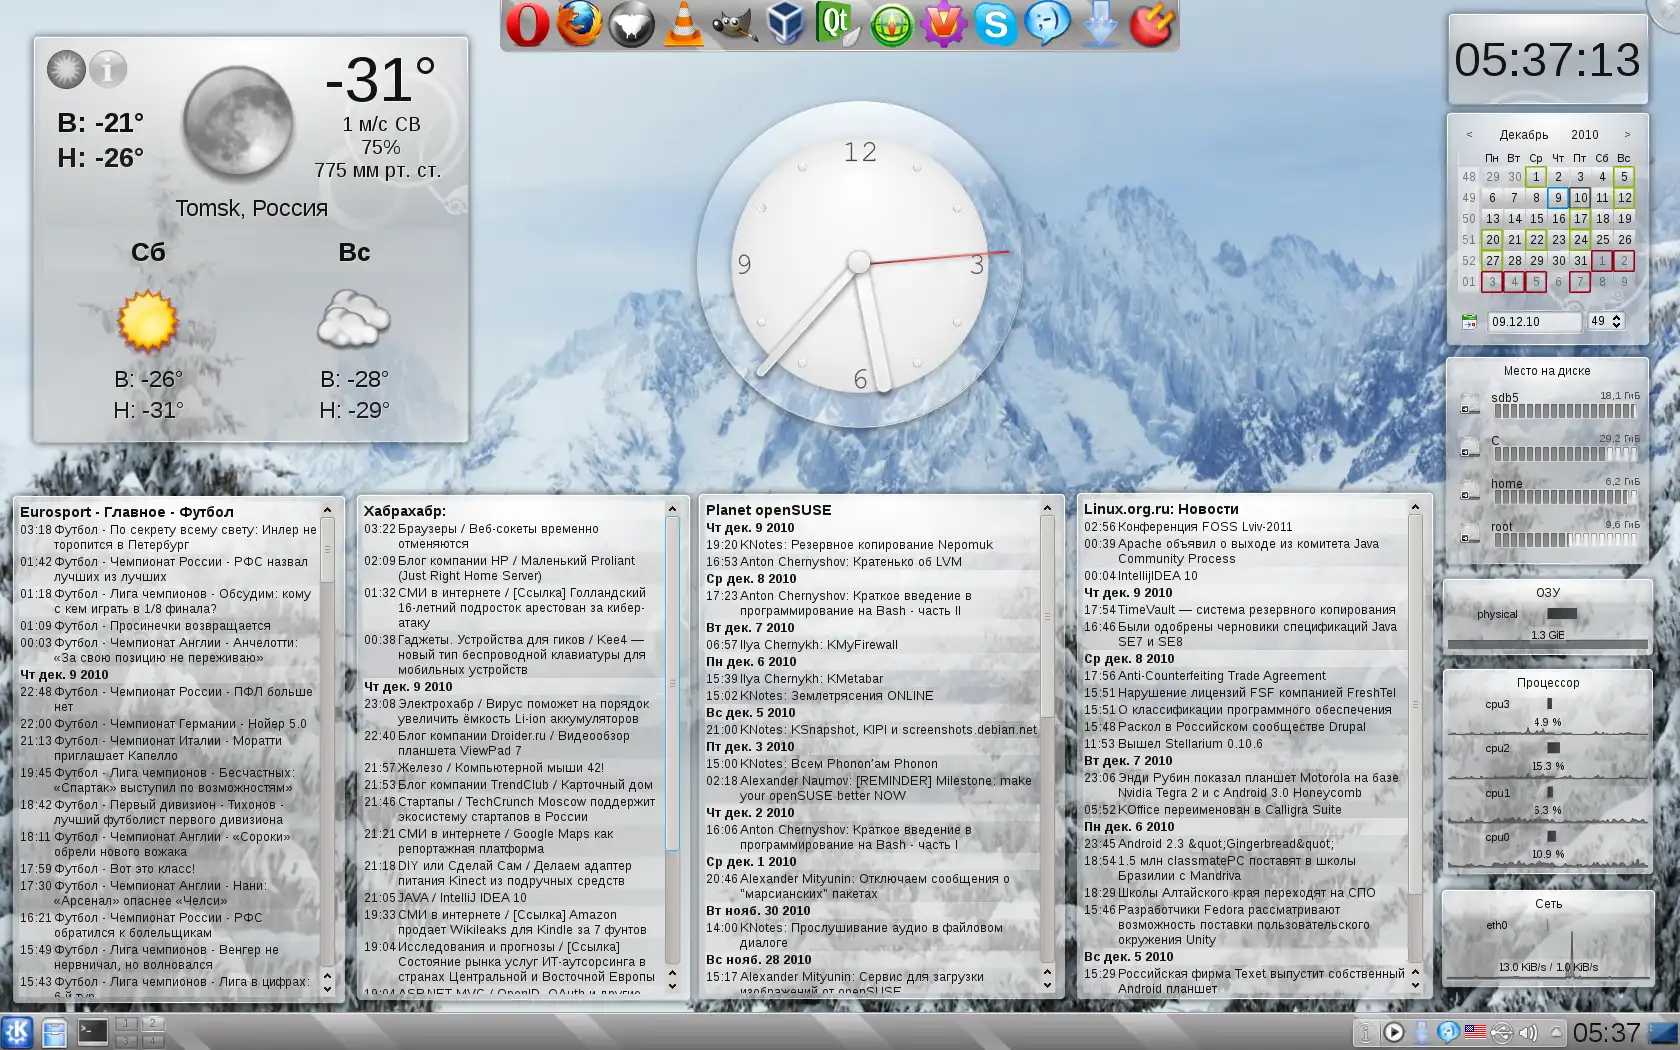Open the Konsole terminal in the taskbar
This screenshot has width=1680, height=1050.
(x=93, y=1032)
